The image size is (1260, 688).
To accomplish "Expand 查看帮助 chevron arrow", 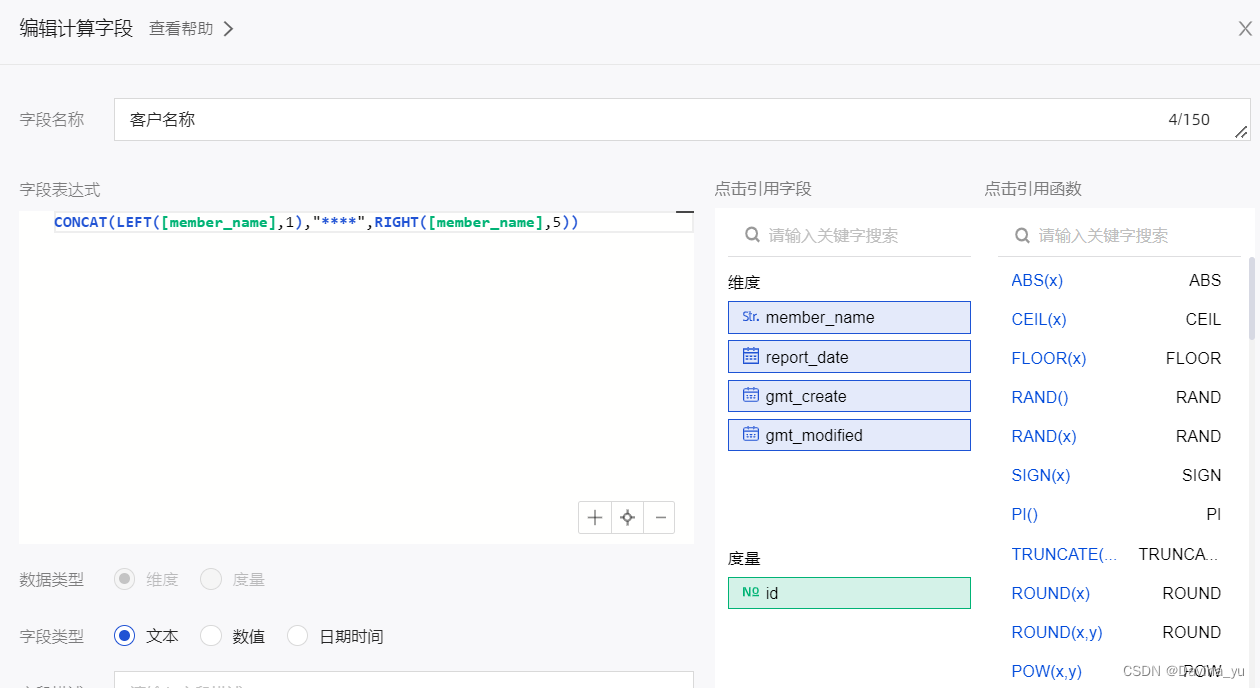I will (229, 29).
